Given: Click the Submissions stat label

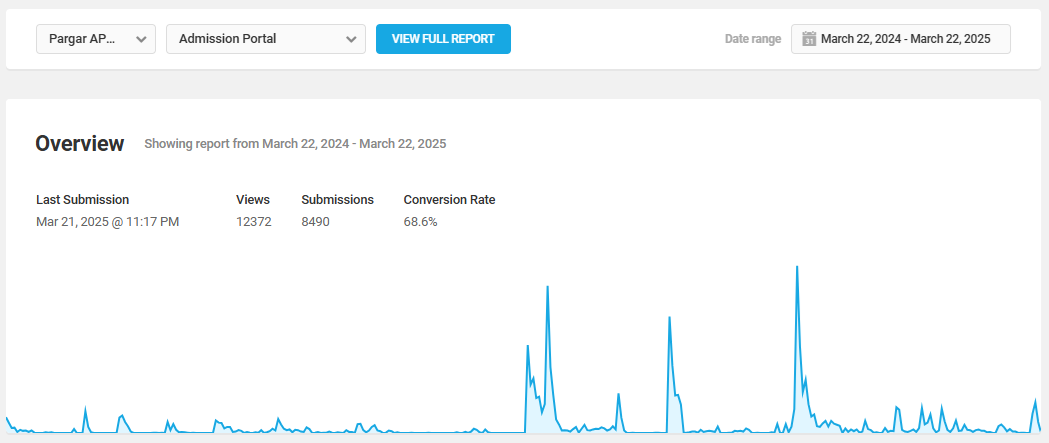Looking at the screenshot, I should pos(337,200).
